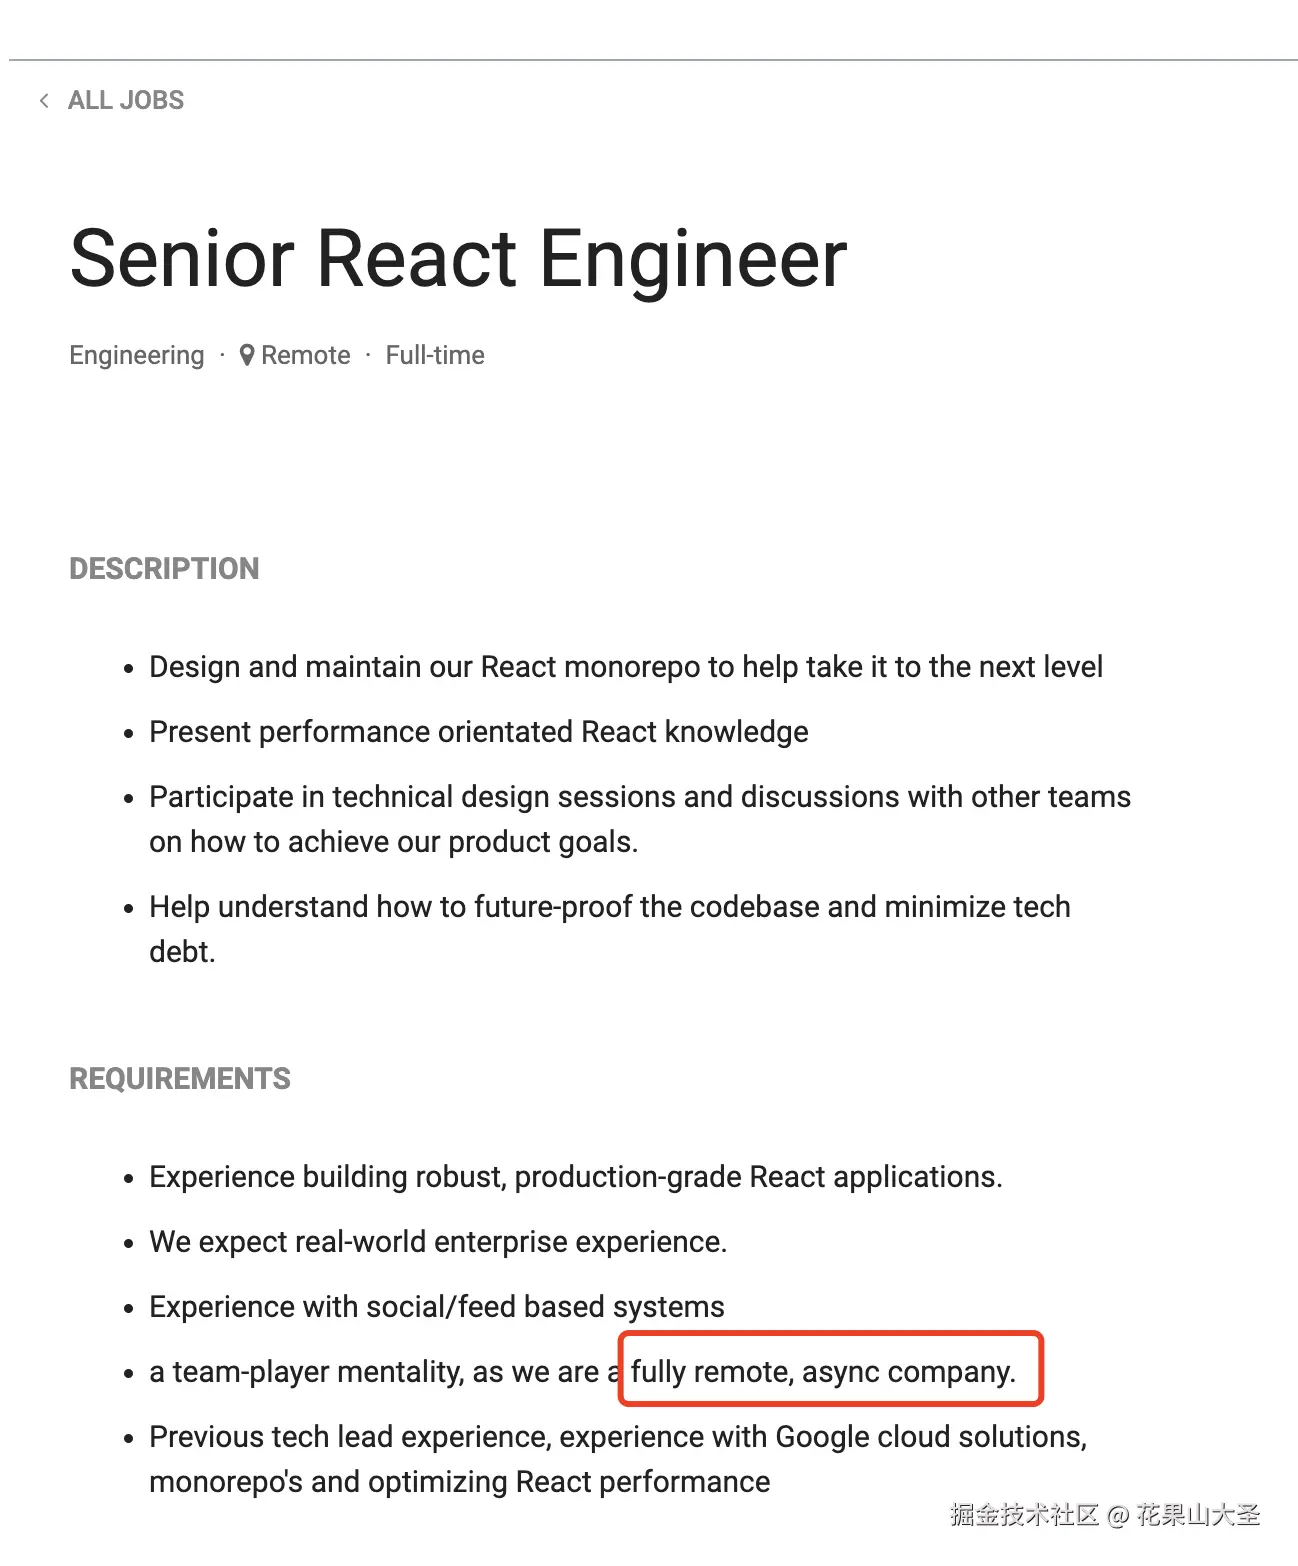This screenshot has height=1566, width=1298.
Task: Select the Engineering department label
Action: coord(136,355)
